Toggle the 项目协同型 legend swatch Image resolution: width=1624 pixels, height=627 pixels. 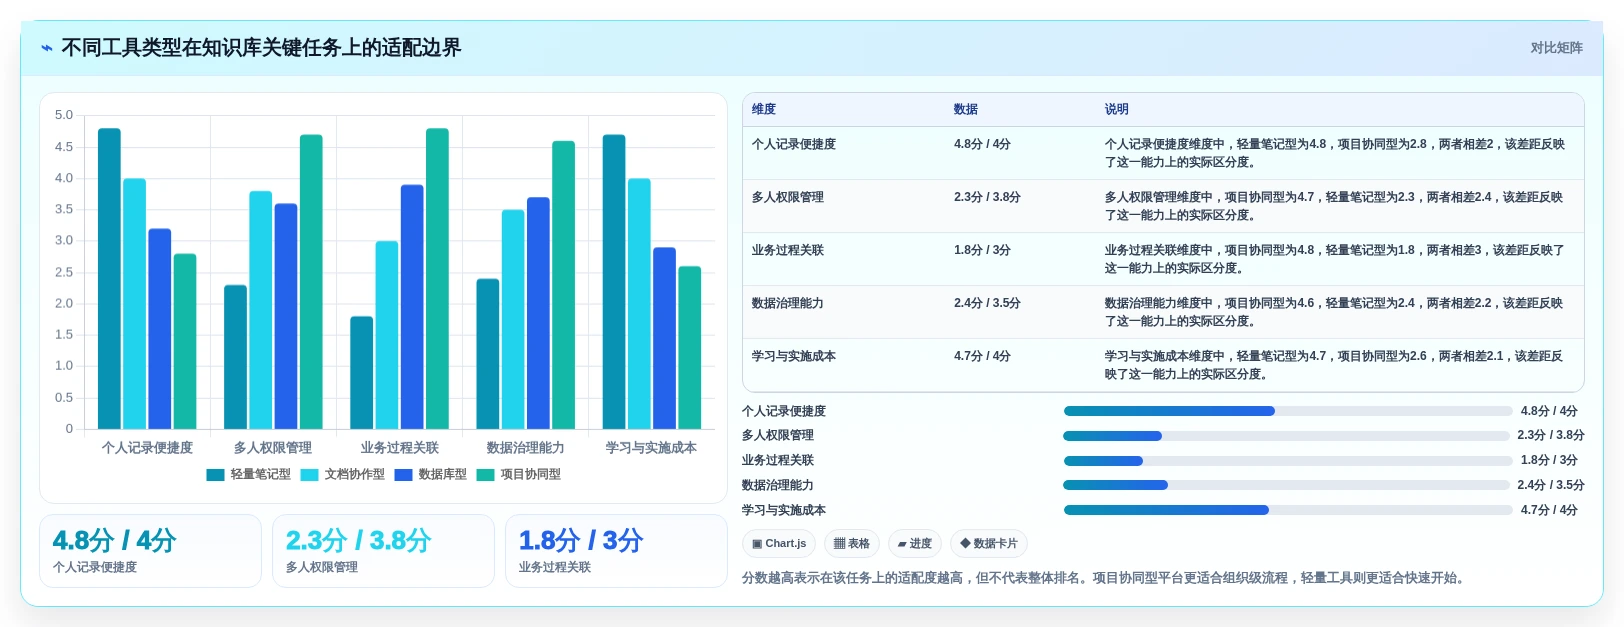coord(485,475)
